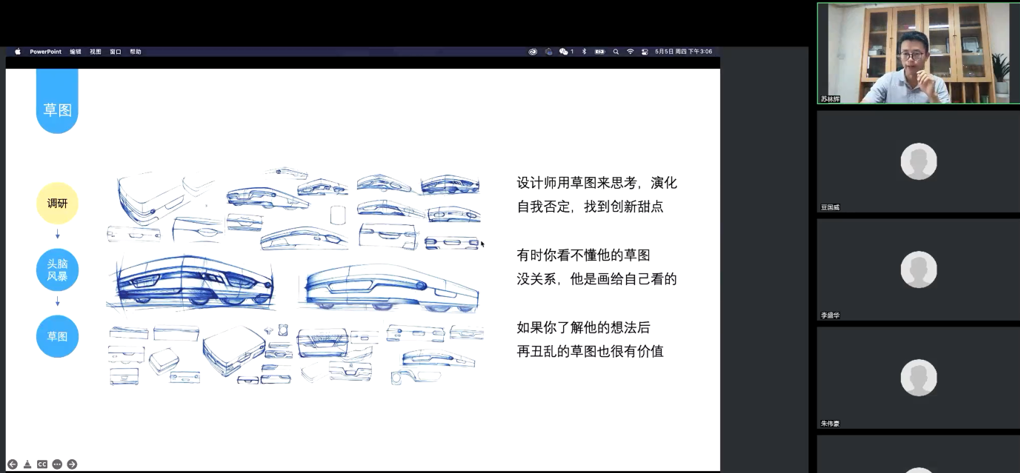
Task: Open the slideshow more options (…) button
Action: [57, 464]
